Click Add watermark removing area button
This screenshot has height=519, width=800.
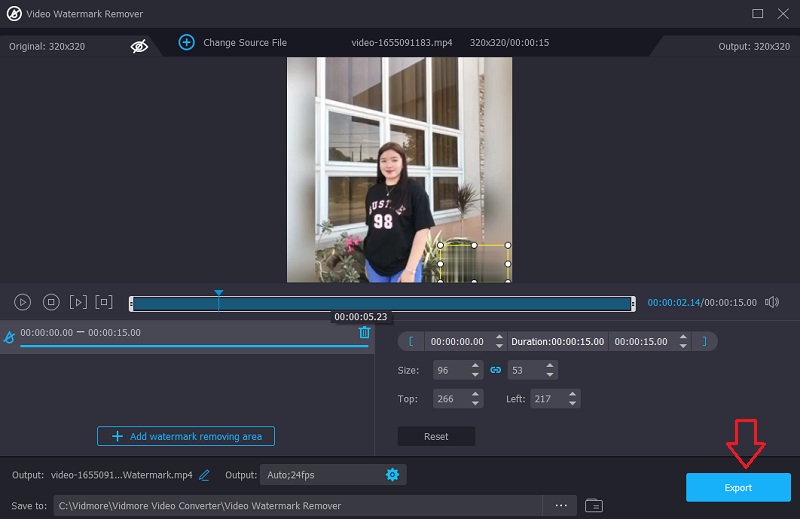coord(186,436)
